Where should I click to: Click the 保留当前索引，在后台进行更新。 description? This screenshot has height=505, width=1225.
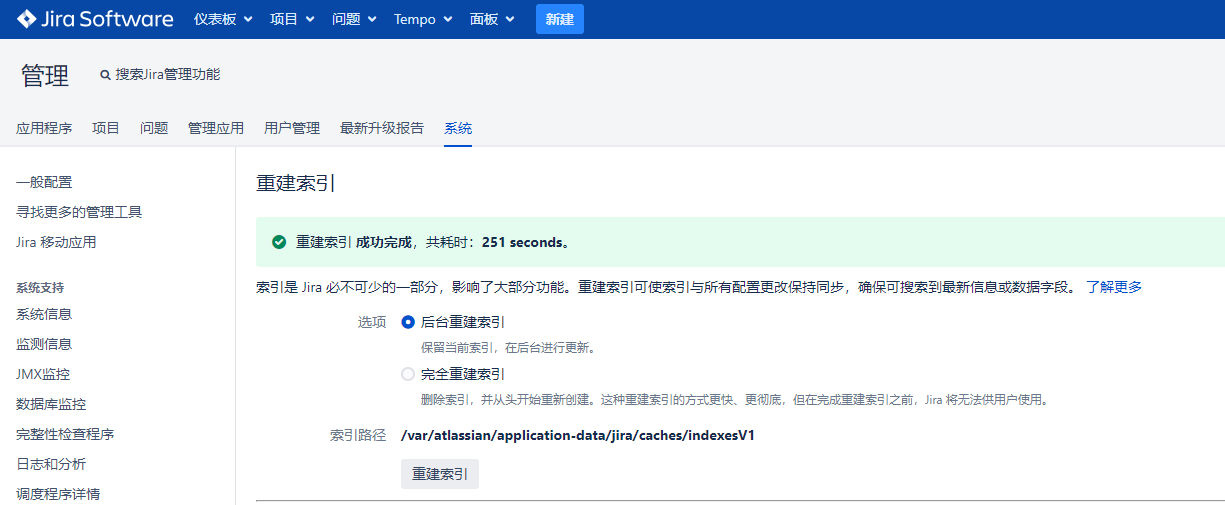click(509, 348)
